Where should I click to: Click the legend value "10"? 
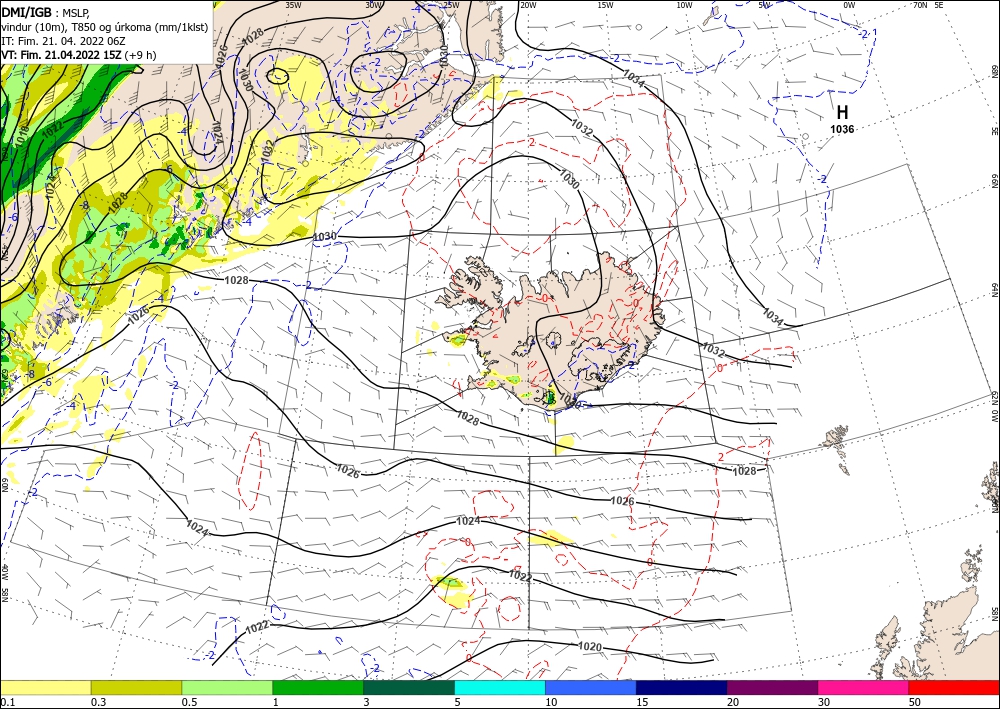pyautogui.click(x=551, y=702)
